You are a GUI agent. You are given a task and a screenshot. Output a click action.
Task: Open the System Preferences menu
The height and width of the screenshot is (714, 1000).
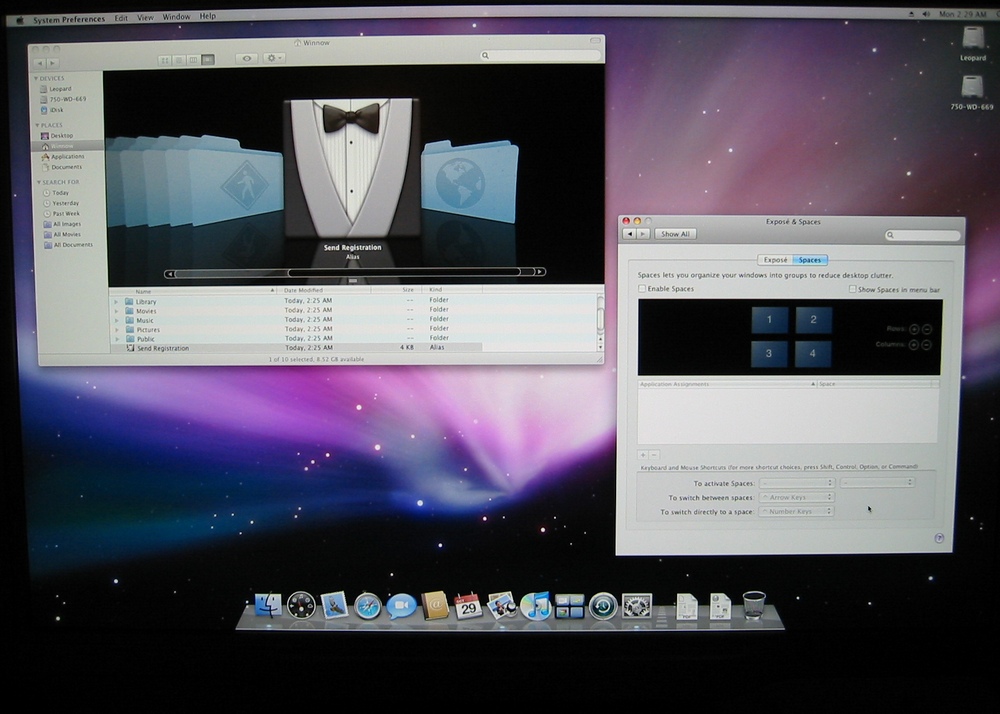pos(69,19)
